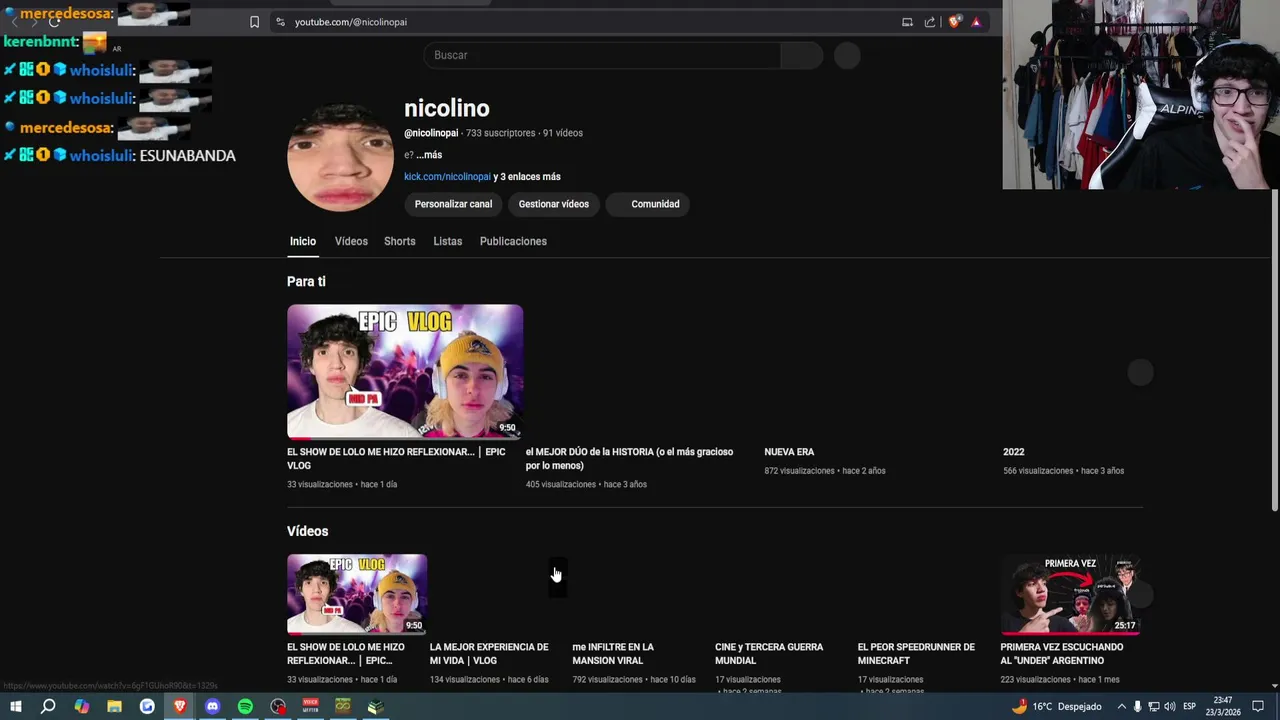1280x720 pixels.
Task: Open 'el MEJOR DÚO de la HISTORIA' video title
Action: (x=630, y=459)
